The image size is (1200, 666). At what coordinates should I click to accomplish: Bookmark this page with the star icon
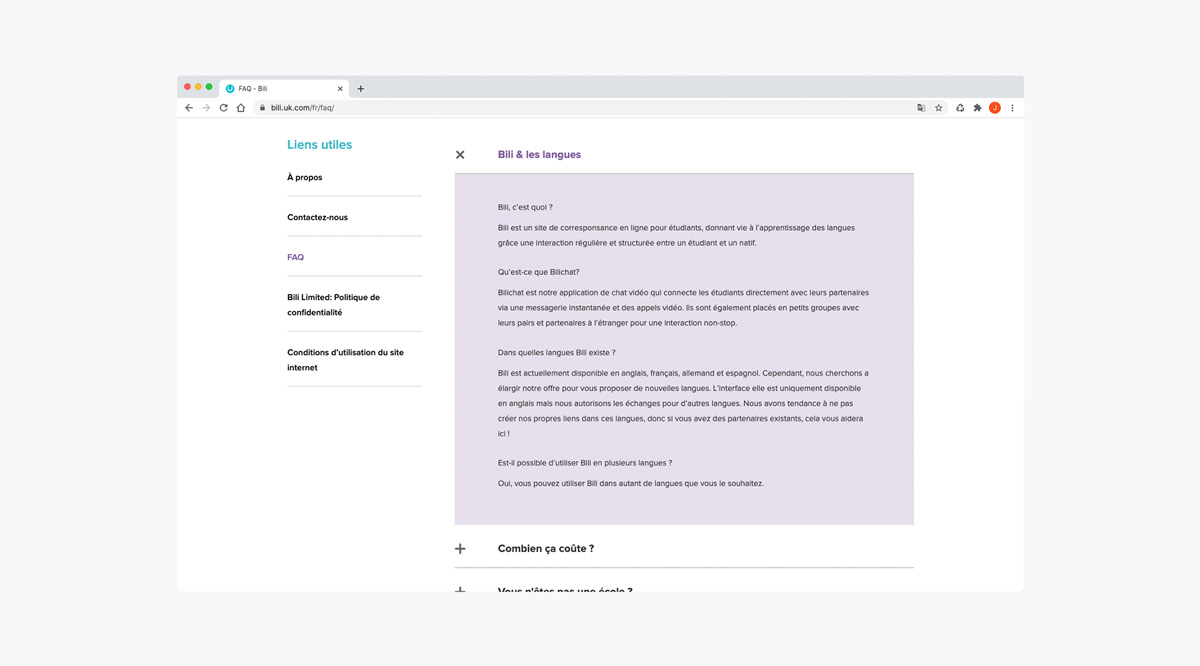pyautogui.click(x=939, y=108)
